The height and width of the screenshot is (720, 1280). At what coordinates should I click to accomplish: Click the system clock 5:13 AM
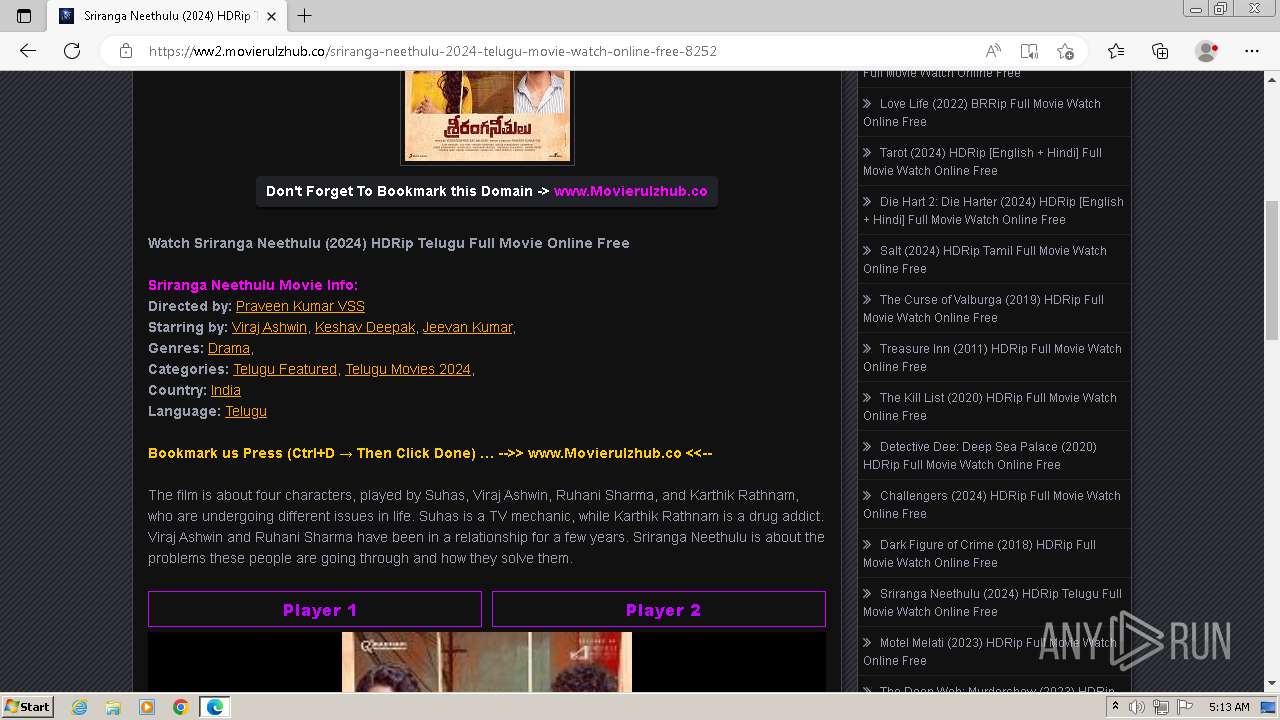point(1229,707)
